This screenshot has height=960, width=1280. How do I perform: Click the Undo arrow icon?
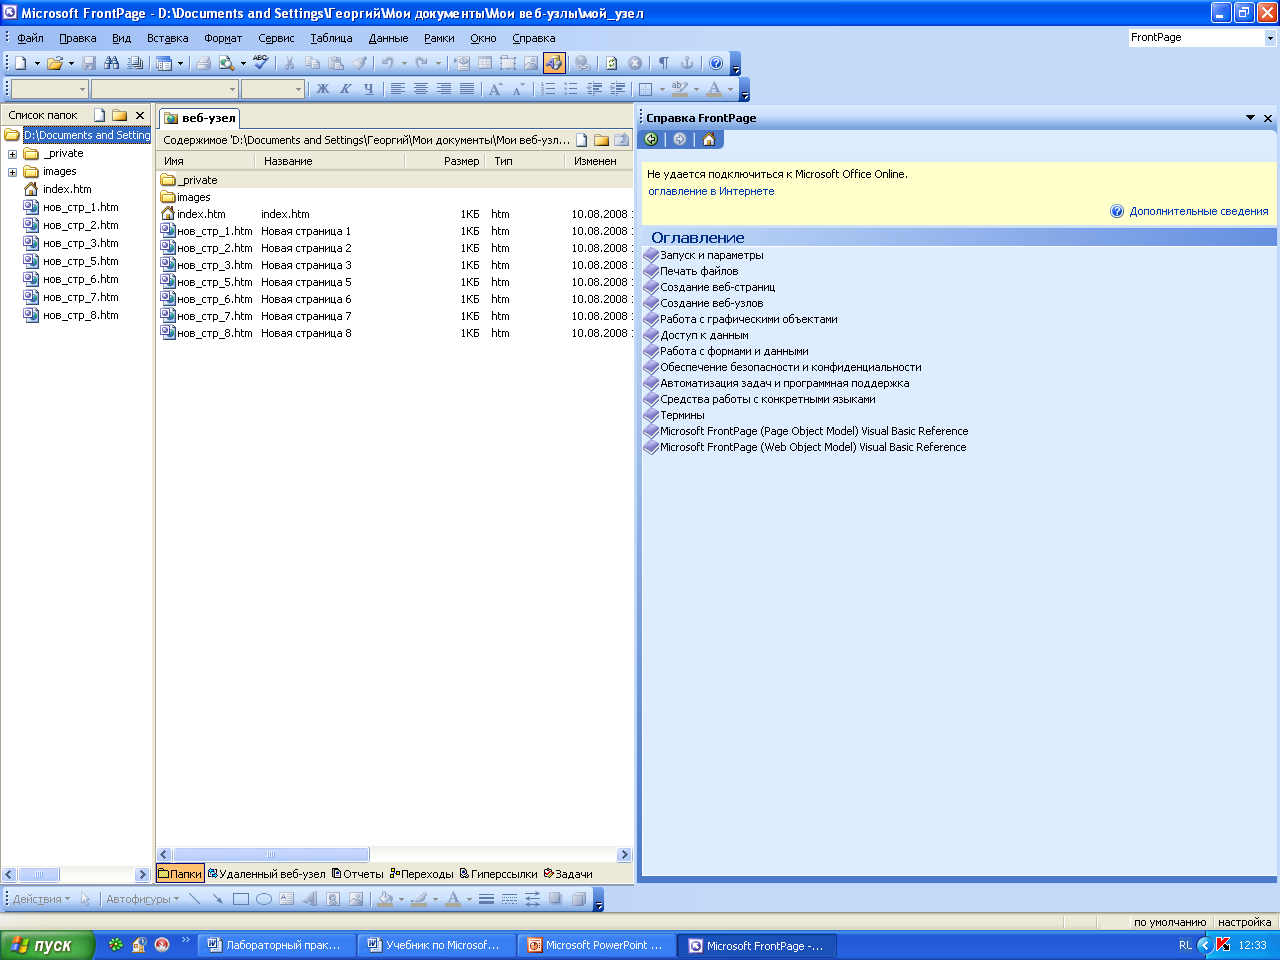[x=387, y=63]
